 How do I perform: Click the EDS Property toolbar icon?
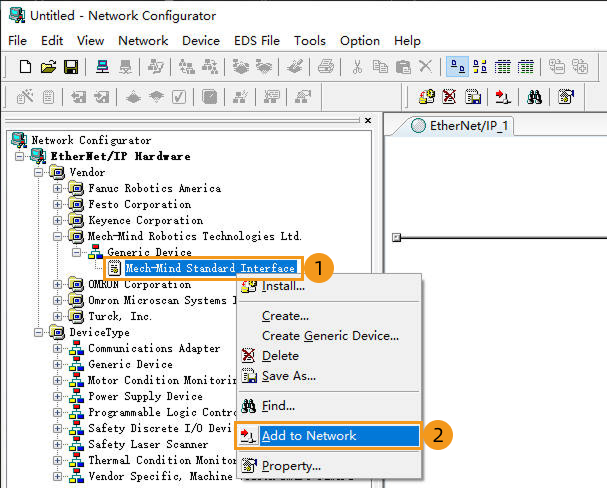click(x=566, y=96)
